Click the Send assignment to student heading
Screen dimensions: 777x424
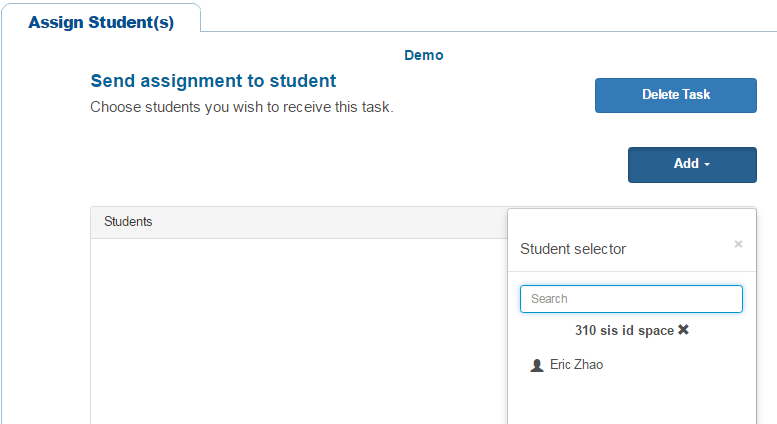coord(213,81)
